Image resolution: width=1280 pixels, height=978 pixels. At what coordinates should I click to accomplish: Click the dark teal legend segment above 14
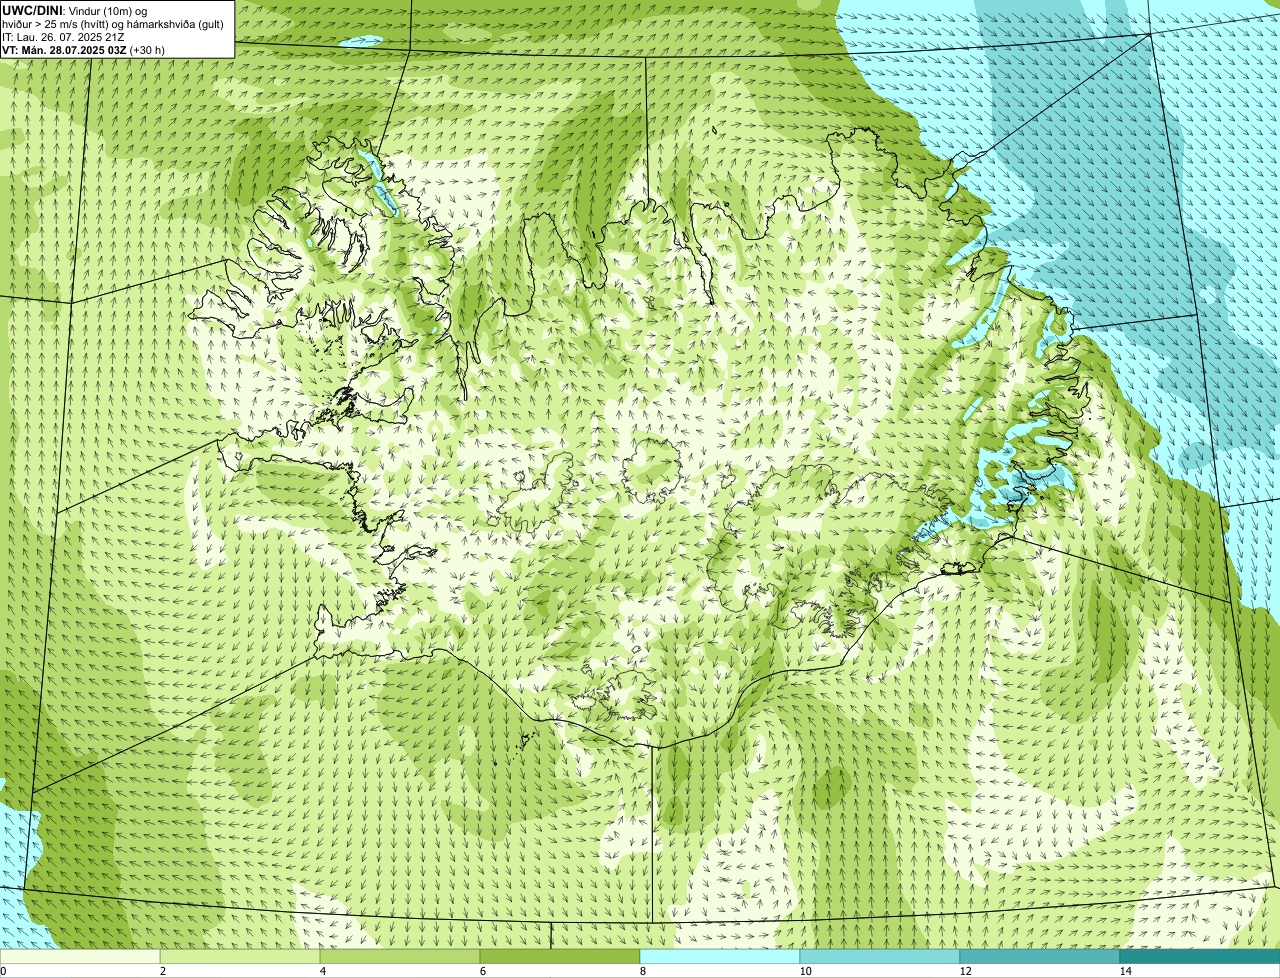tap(1200, 956)
